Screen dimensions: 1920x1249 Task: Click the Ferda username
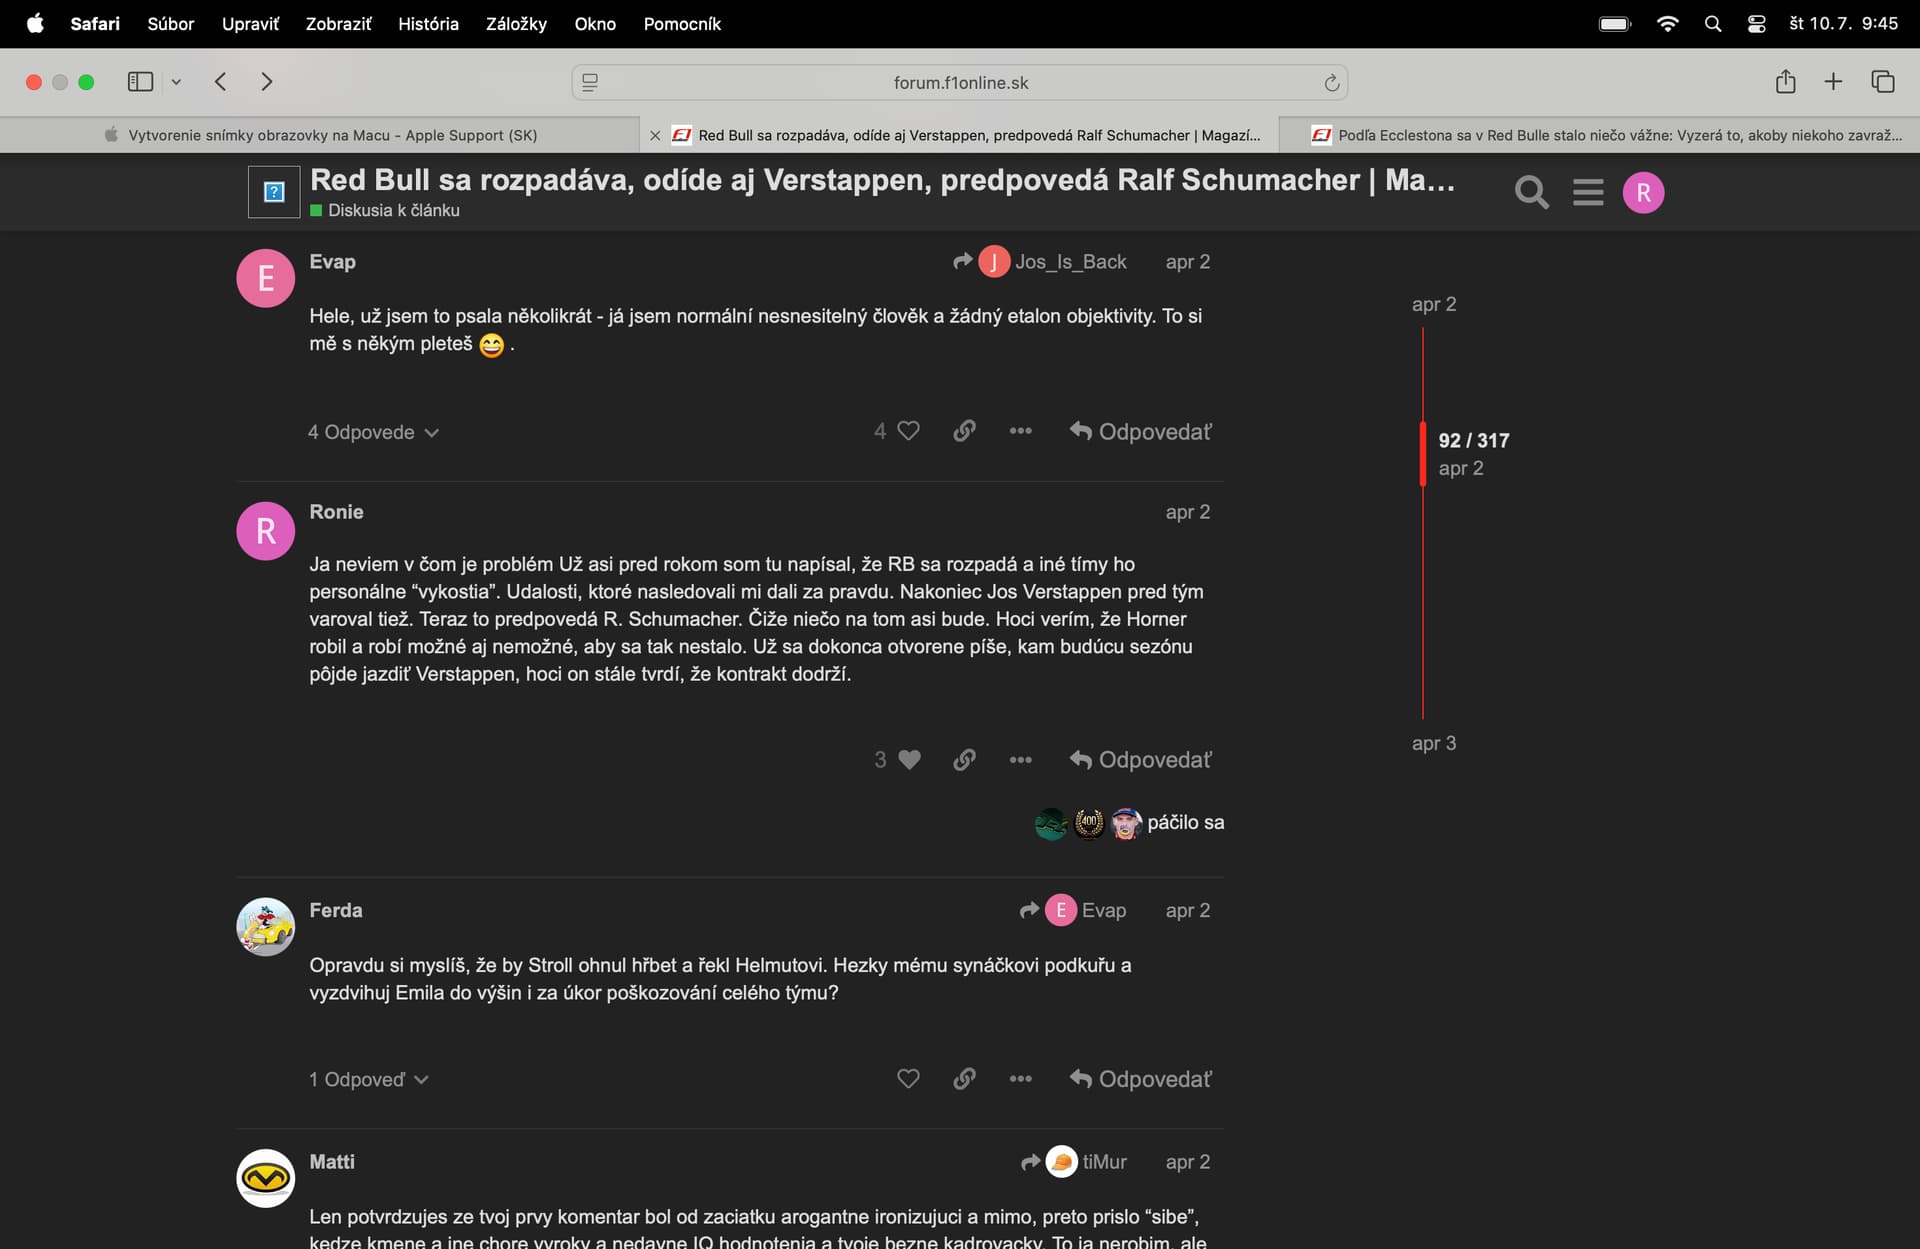pos(336,911)
